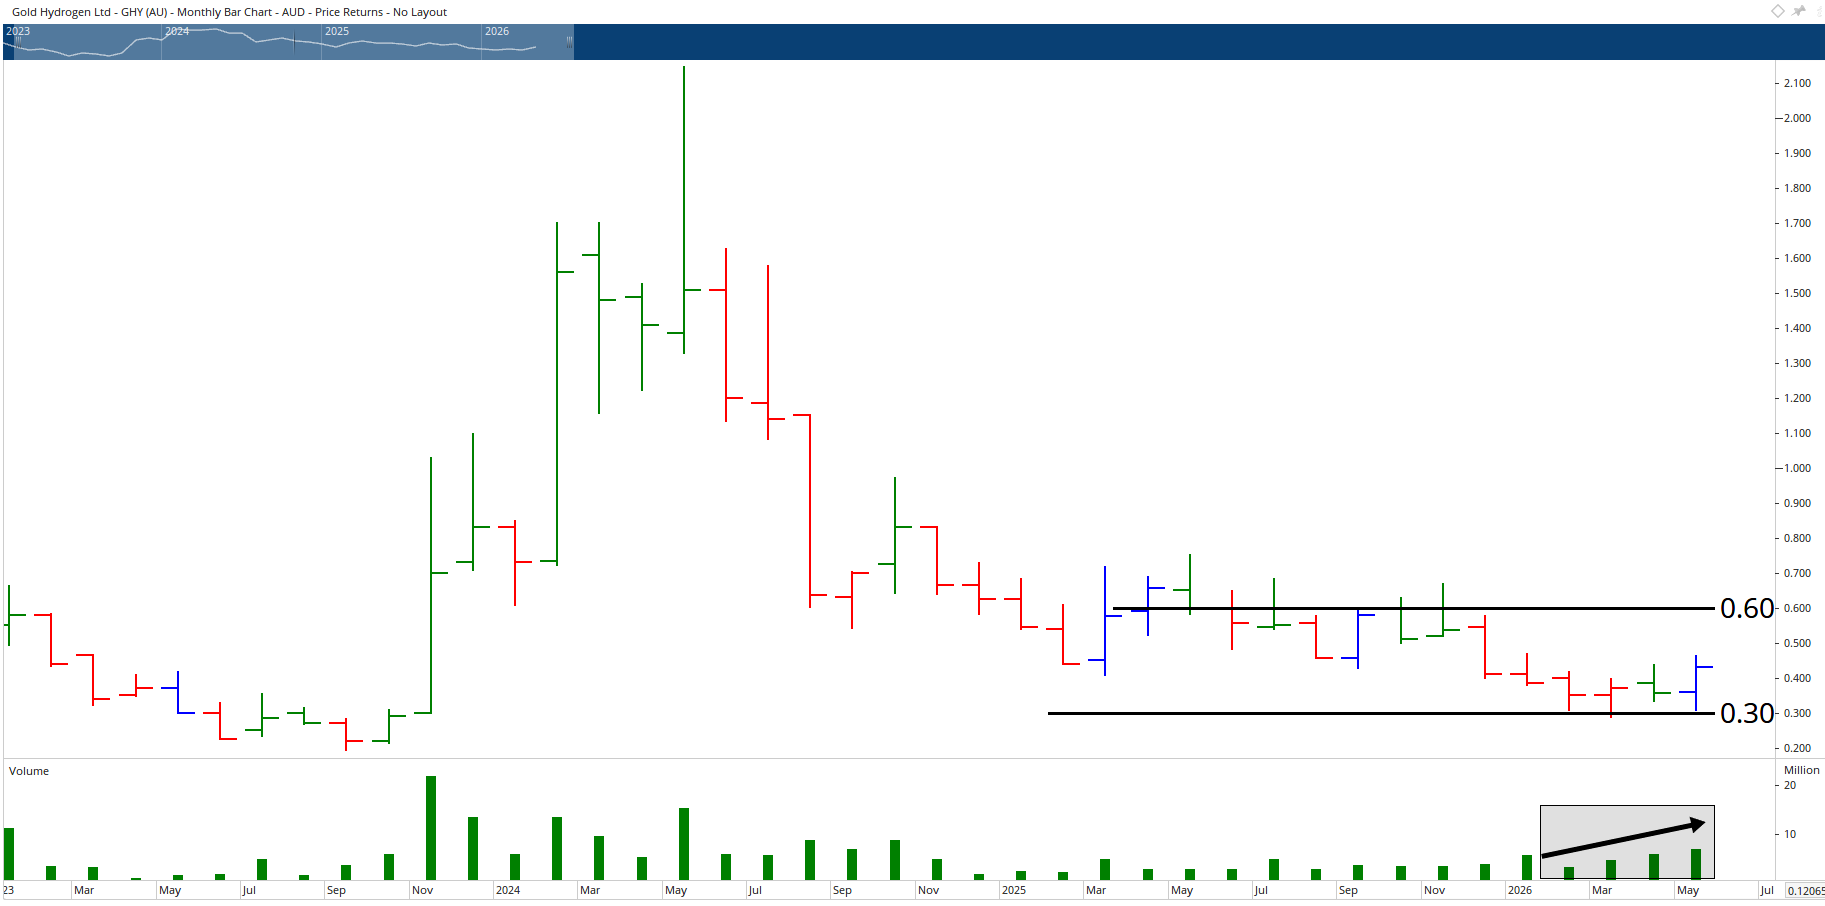Viewport: 1825px width, 906px height.
Task: Click the '2026' date axis label at bottom
Action: tap(1520, 890)
